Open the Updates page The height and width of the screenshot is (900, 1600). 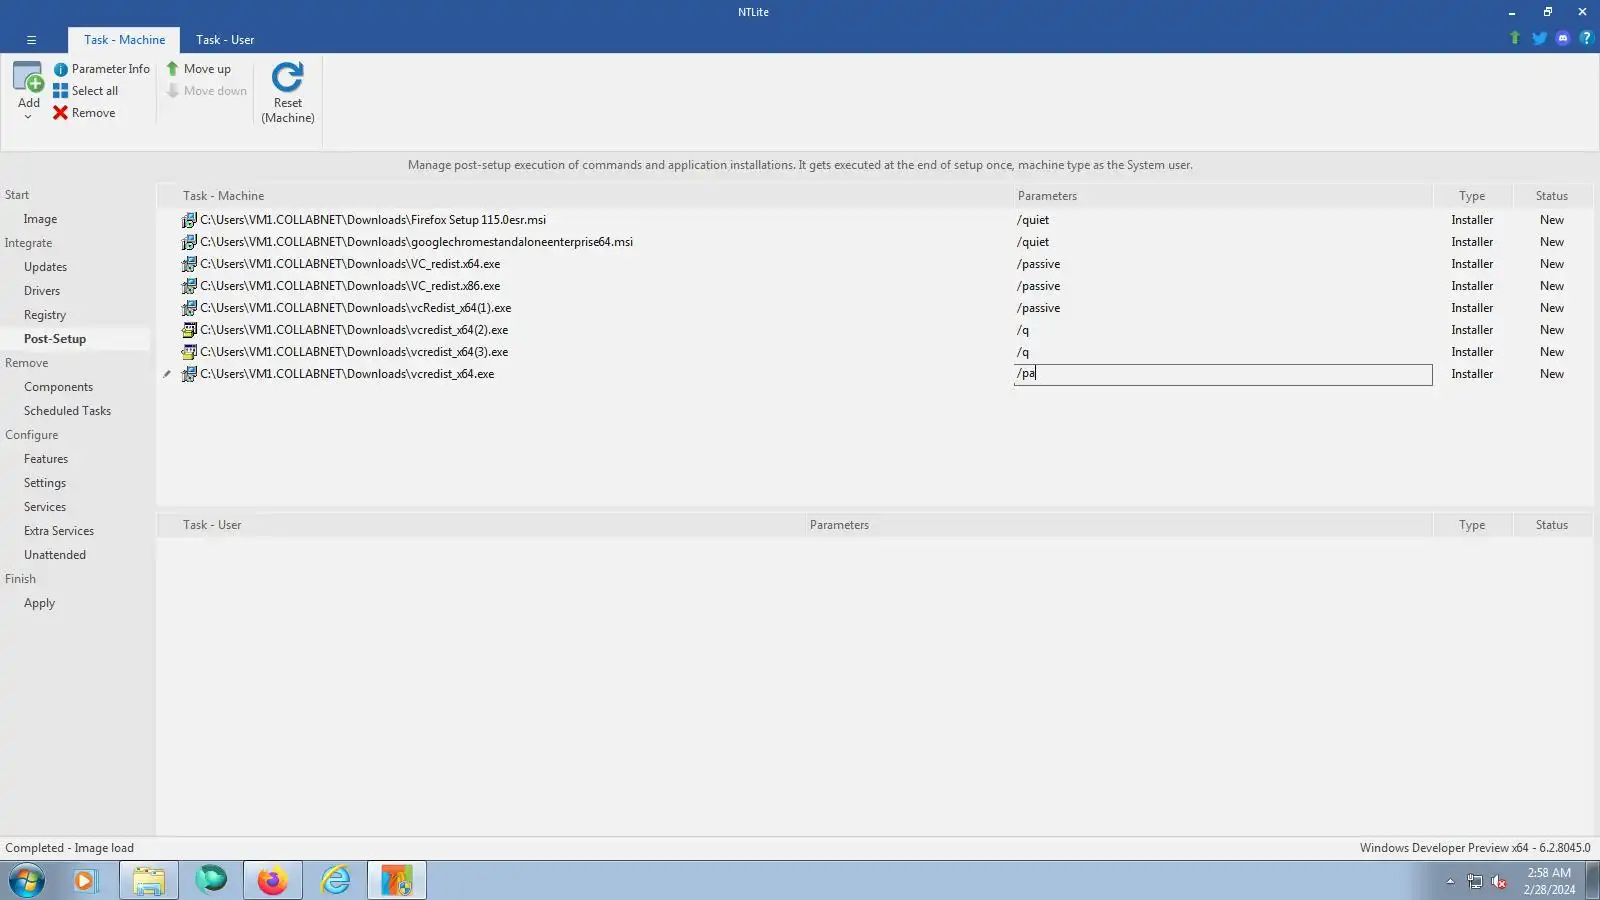pyautogui.click(x=45, y=267)
